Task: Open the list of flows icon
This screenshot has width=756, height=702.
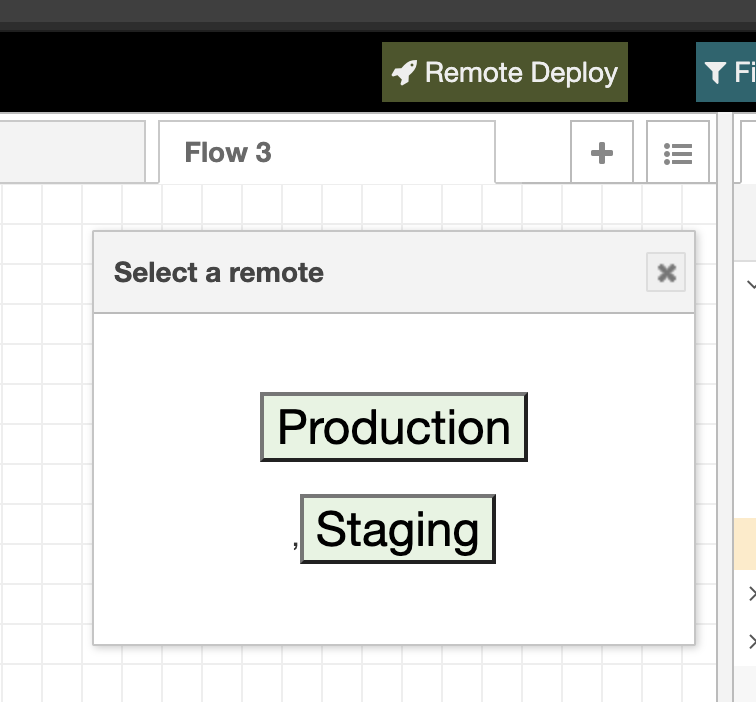Action: point(678,153)
